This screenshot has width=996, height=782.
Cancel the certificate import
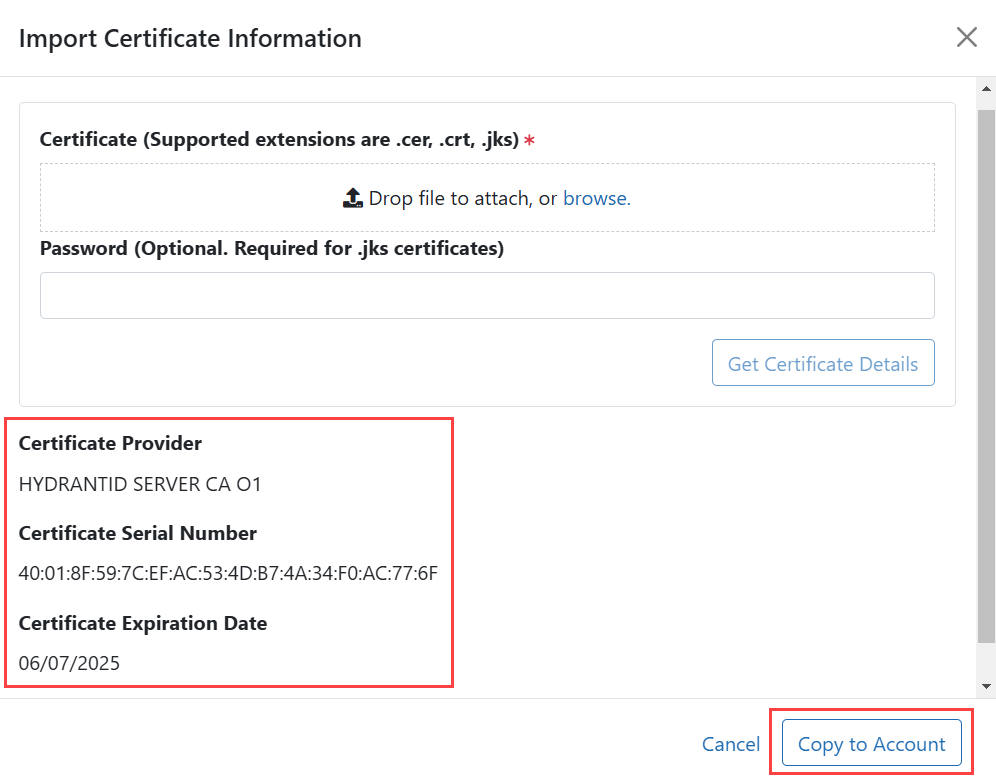pyautogui.click(x=730, y=744)
